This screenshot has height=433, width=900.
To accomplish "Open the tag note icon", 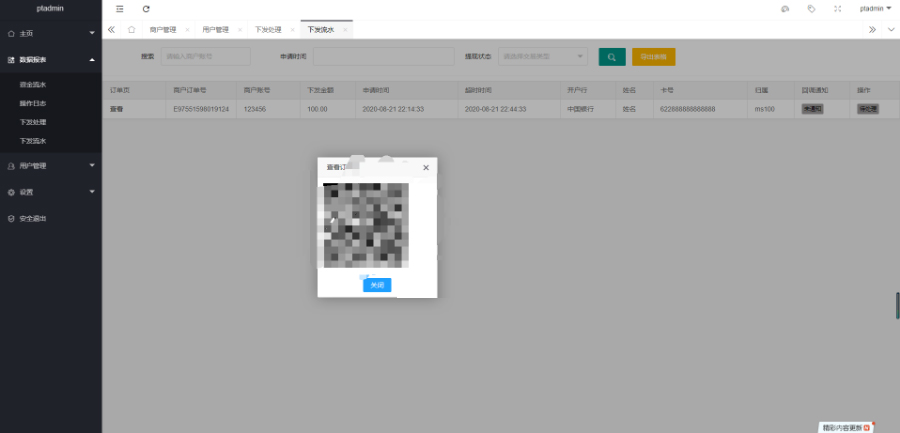I will [x=810, y=8].
